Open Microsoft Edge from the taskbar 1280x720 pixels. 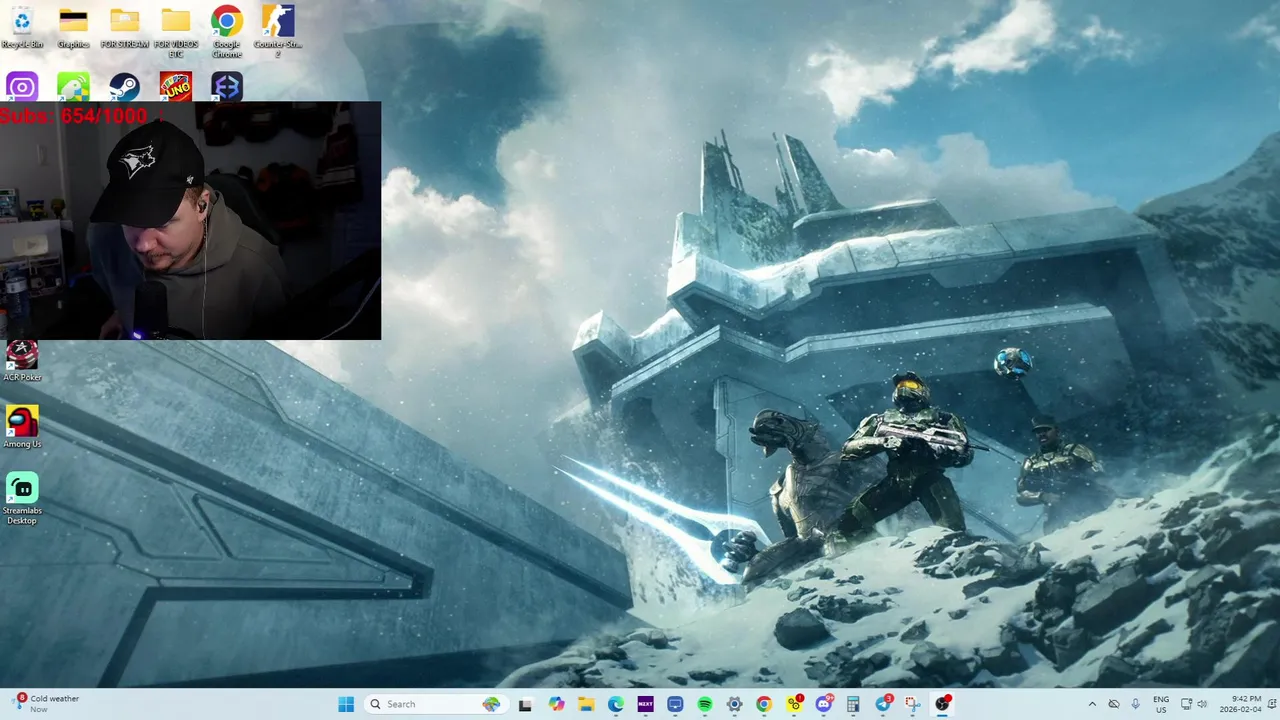click(x=616, y=704)
